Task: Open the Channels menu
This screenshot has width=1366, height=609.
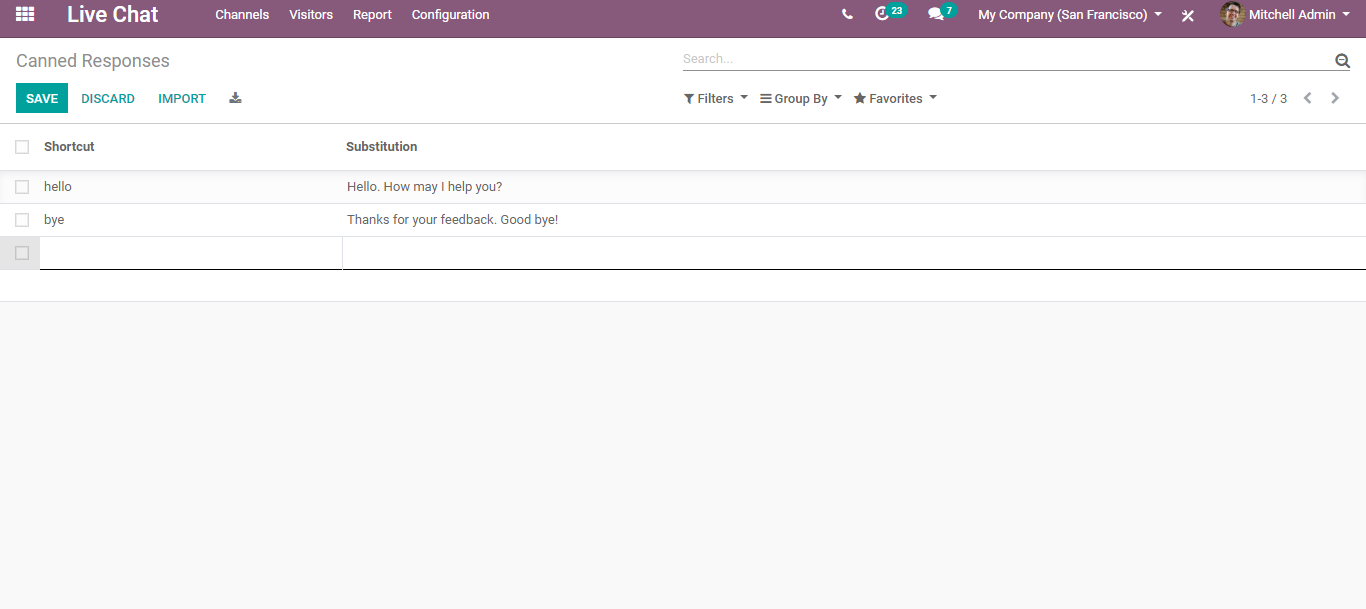Action: click(242, 15)
